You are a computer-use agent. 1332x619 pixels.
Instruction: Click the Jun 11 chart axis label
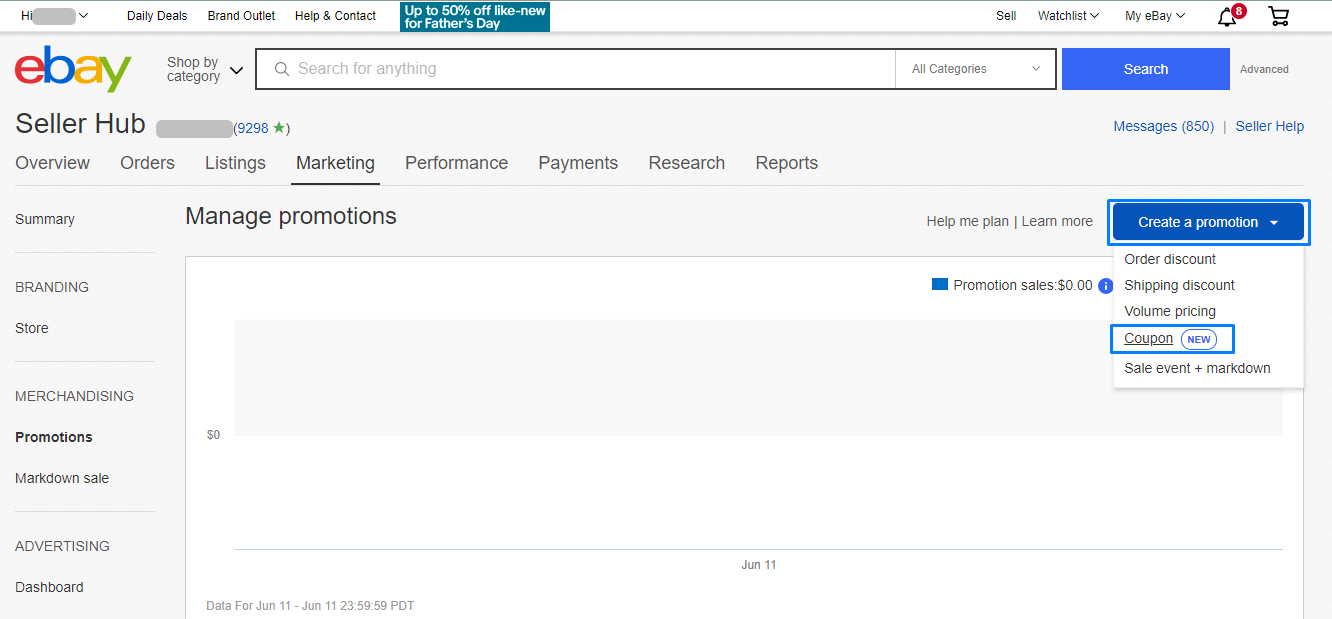[759, 565]
